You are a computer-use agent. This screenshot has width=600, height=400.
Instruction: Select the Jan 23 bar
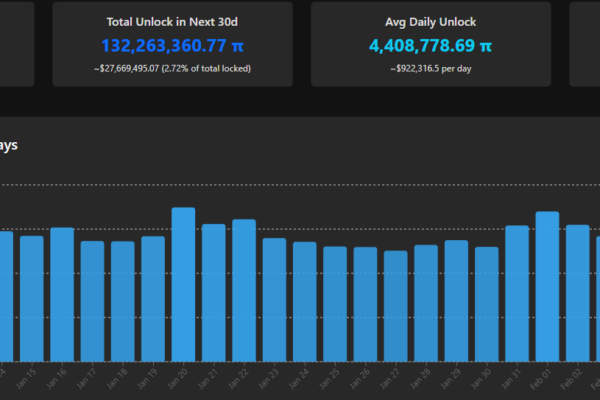pyautogui.click(x=274, y=299)
